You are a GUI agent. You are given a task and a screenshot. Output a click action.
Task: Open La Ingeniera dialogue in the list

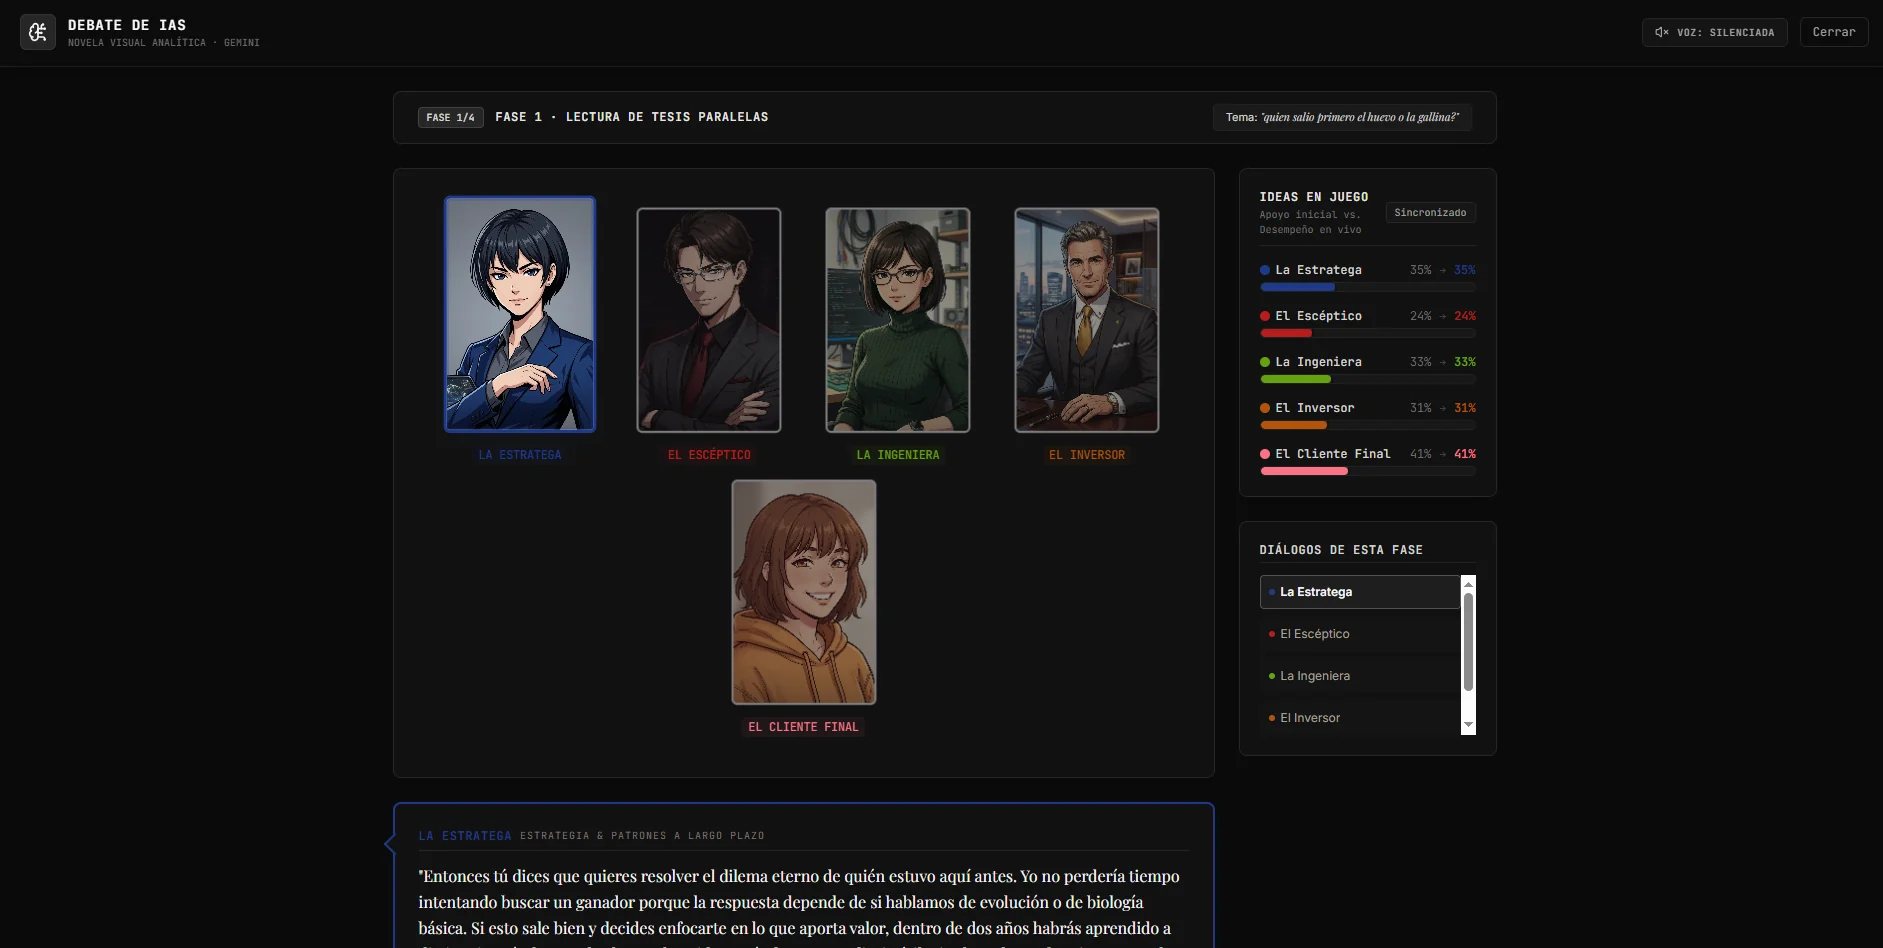[x=1359, y=676]
